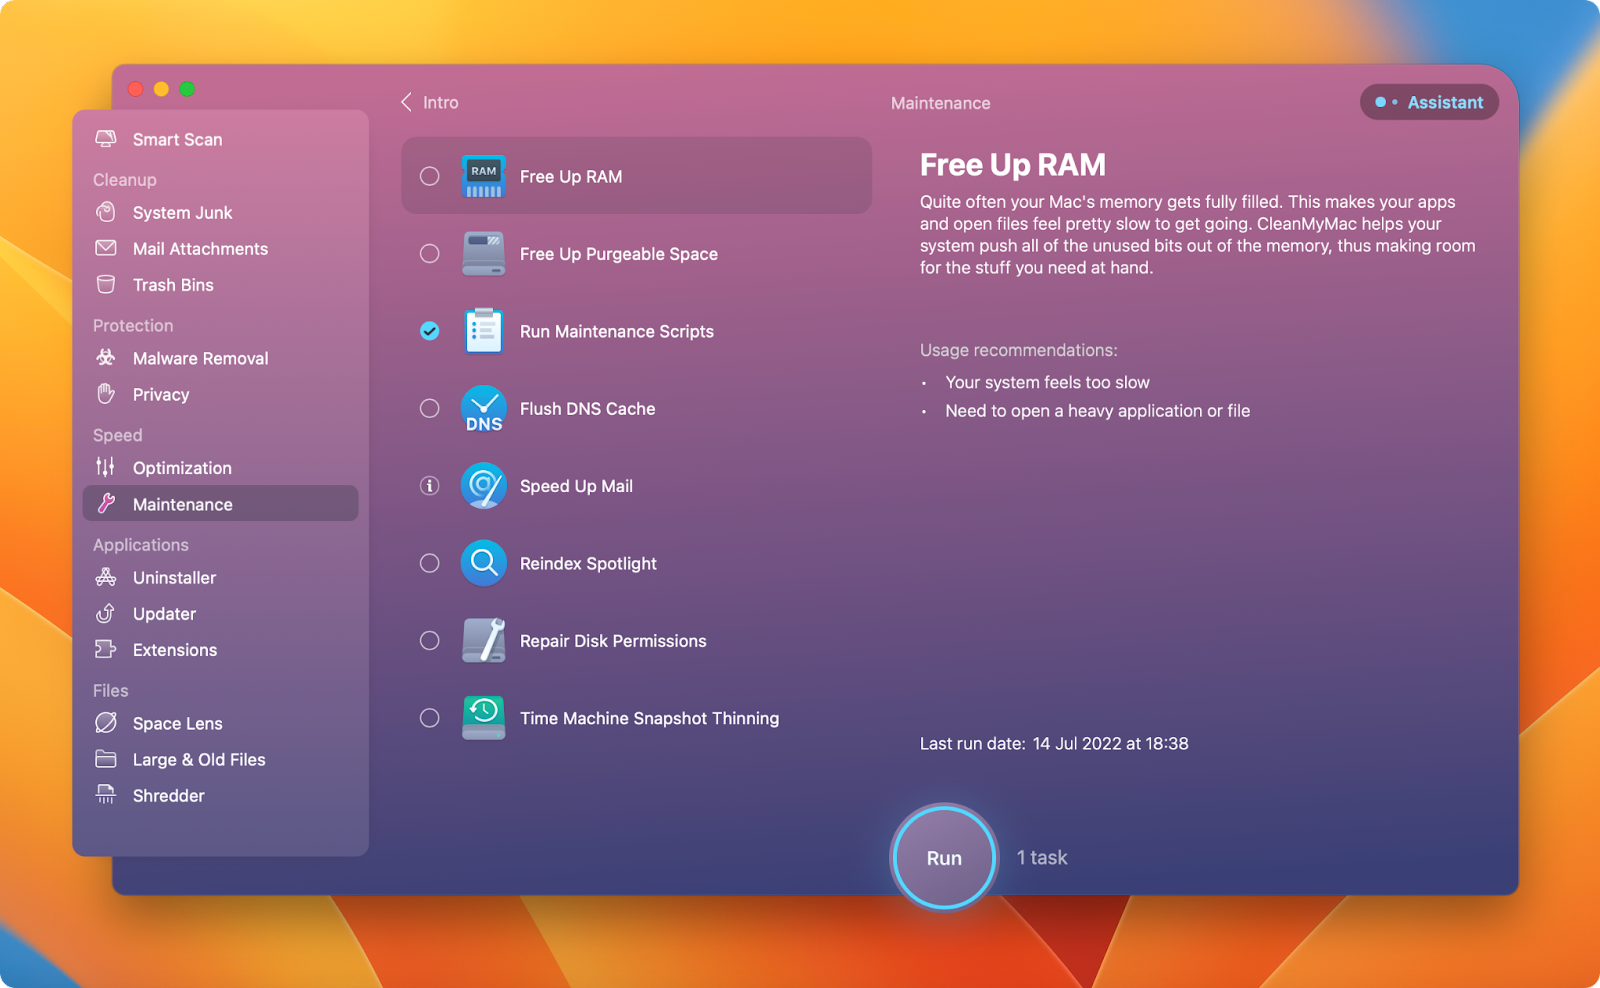Image resolution: width=1600 pixels, height=988 pixels.
Task: Click the Malware Removal biohazard icon
Action: pyautogui.click(x=106, y=358)
